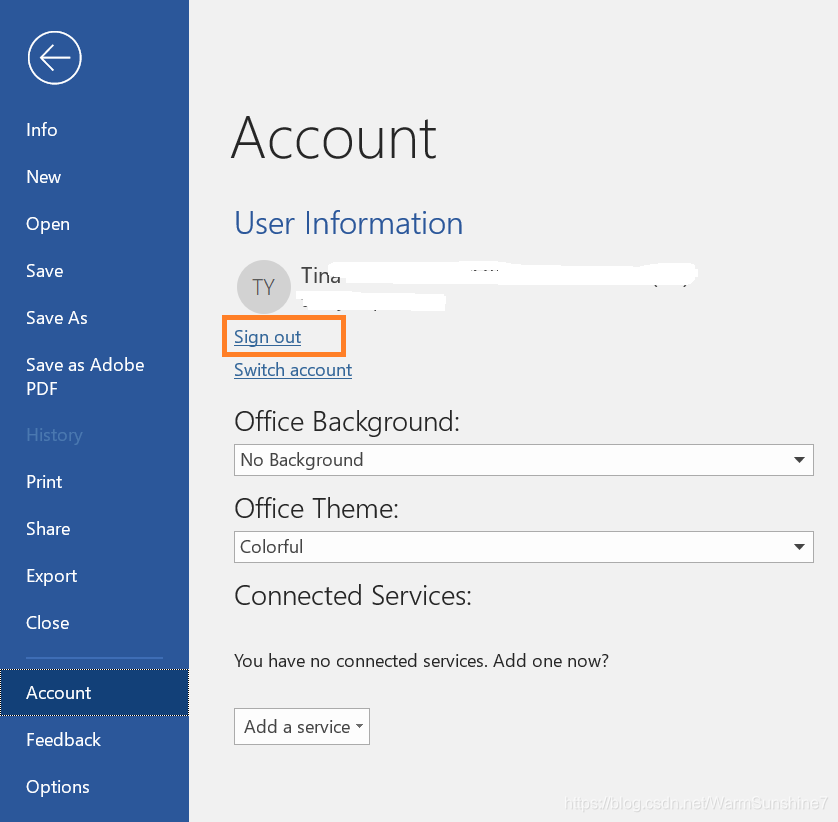The height and width of the screenshot is (822, 838).
Task: Select Save As option
Action: pyautogui.click(x=57, y=318)
